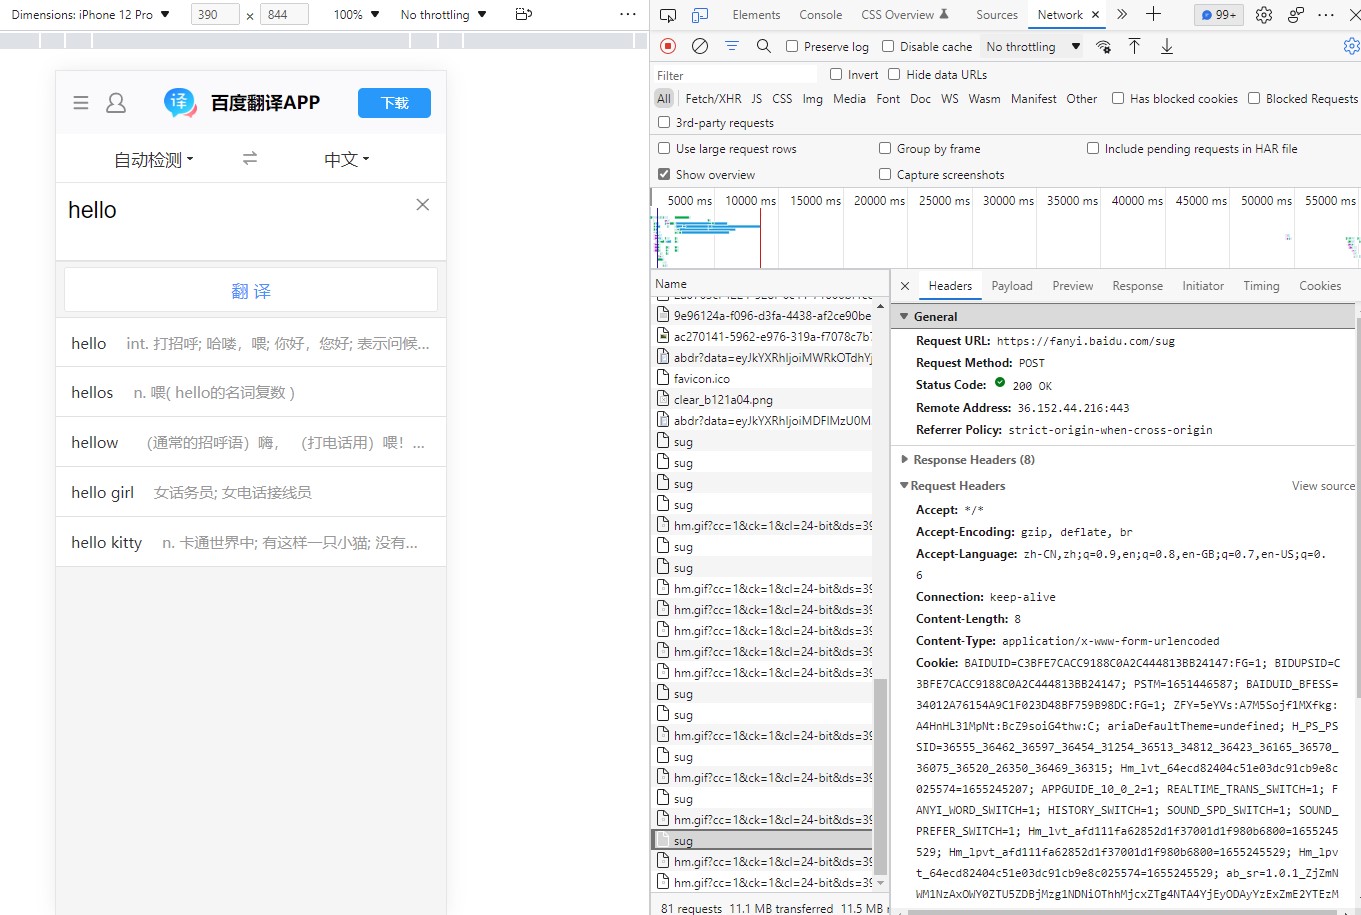The image size is (1361, 915).
Task: Open the 100% zoom dropdown
Action: [356, 15]
